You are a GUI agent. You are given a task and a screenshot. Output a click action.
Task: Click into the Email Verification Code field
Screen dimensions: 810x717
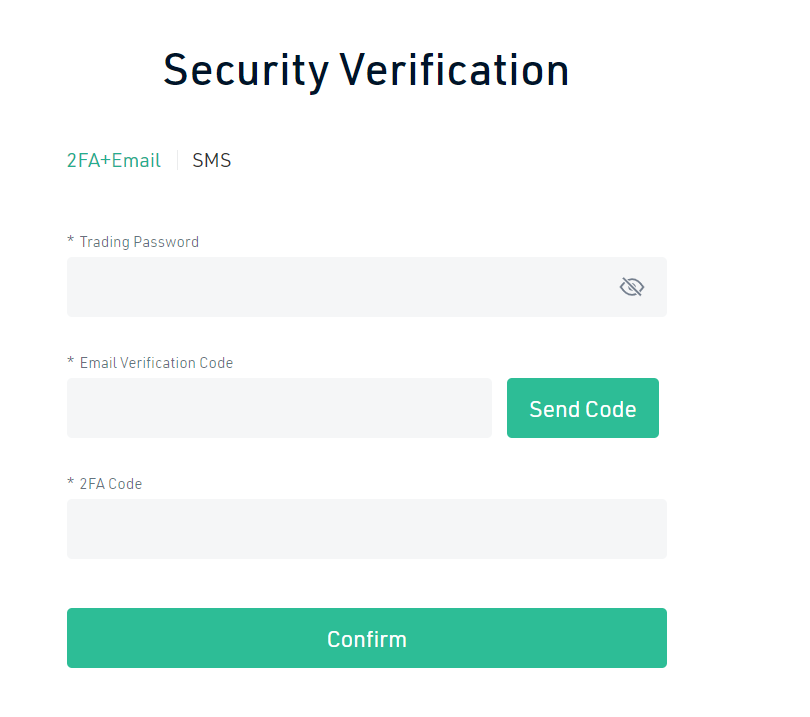point(279,408)
